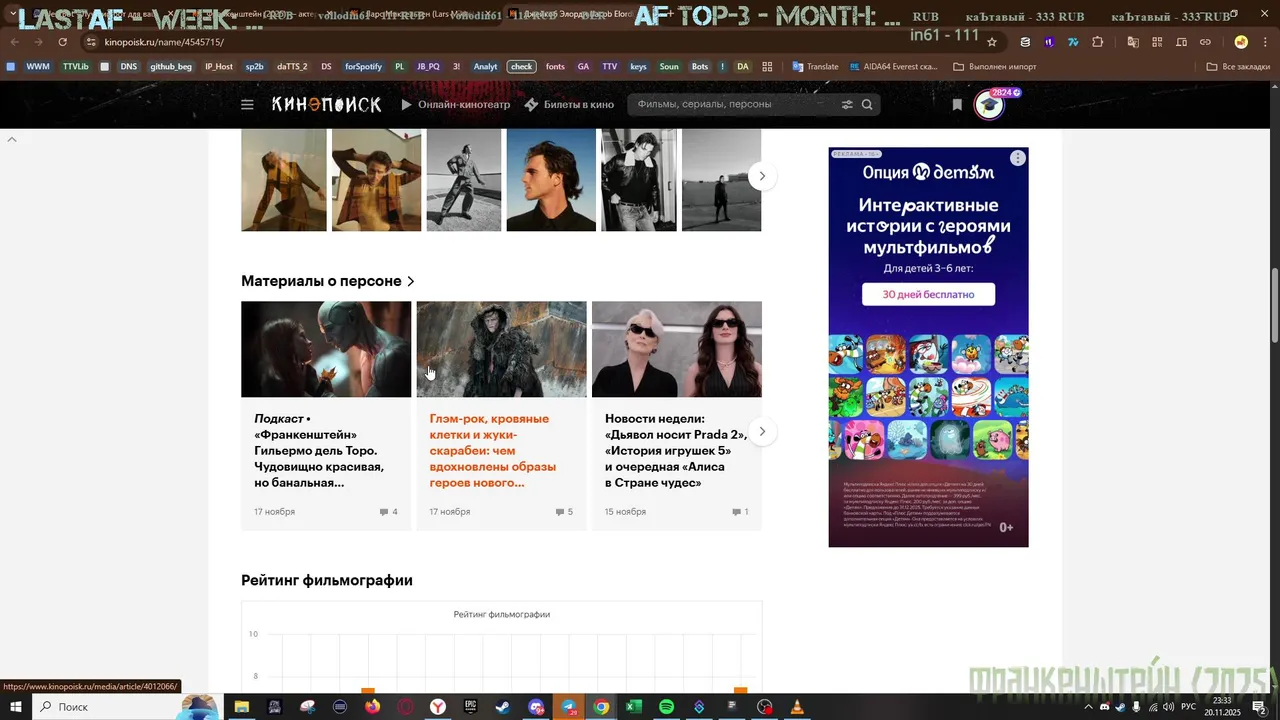Open Билеты в кино from the header

tap(569, 104)
